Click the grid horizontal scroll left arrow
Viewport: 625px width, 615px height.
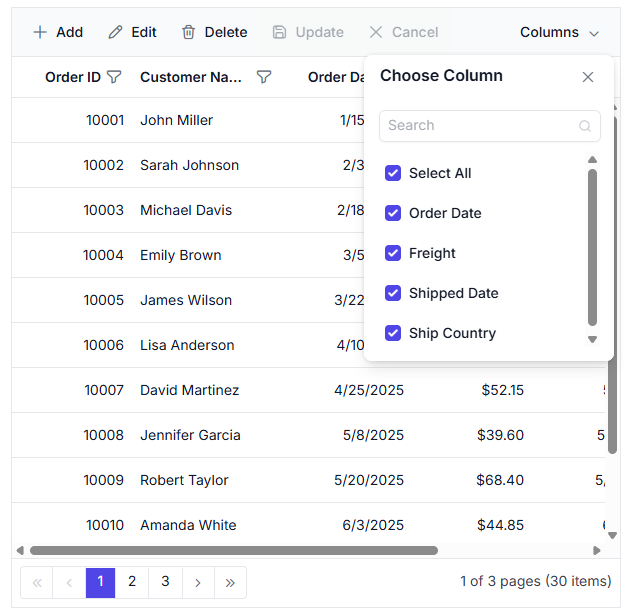[x=20, y=551]
